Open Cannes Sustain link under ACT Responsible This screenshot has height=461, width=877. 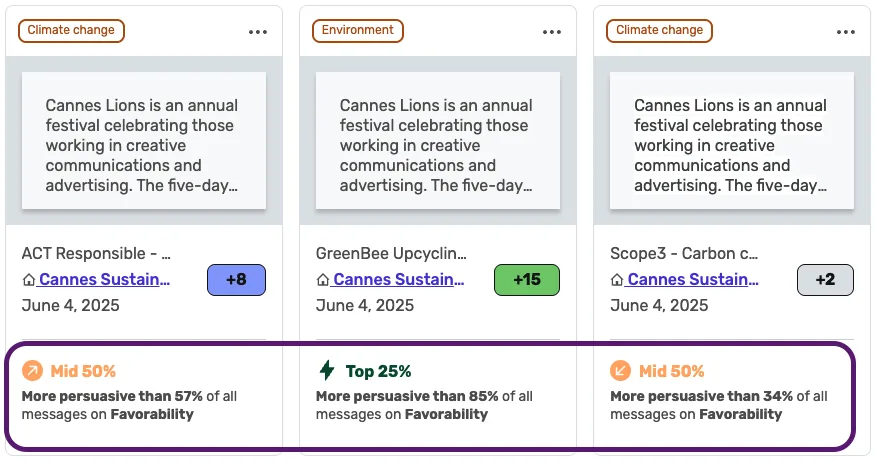(104, 279)
